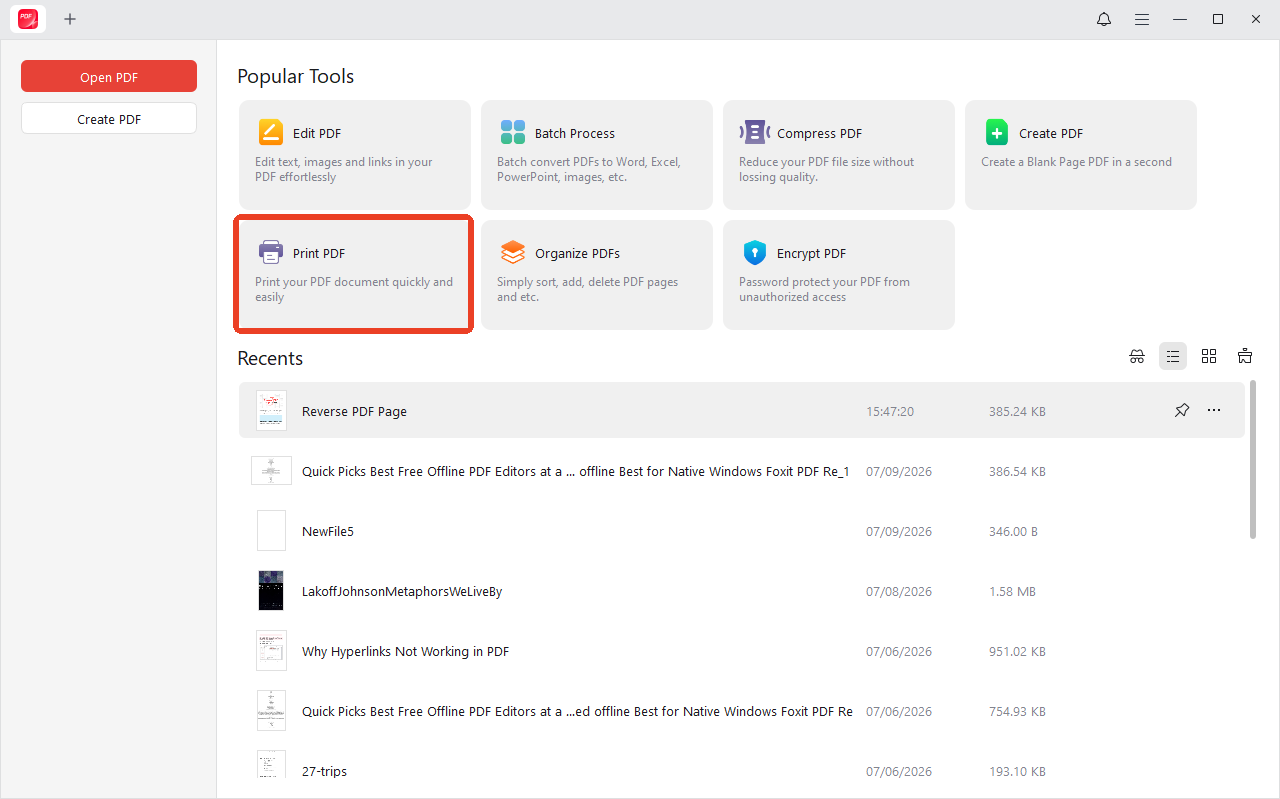Switch recents to grid thumbnail view

pos(1209,356)
